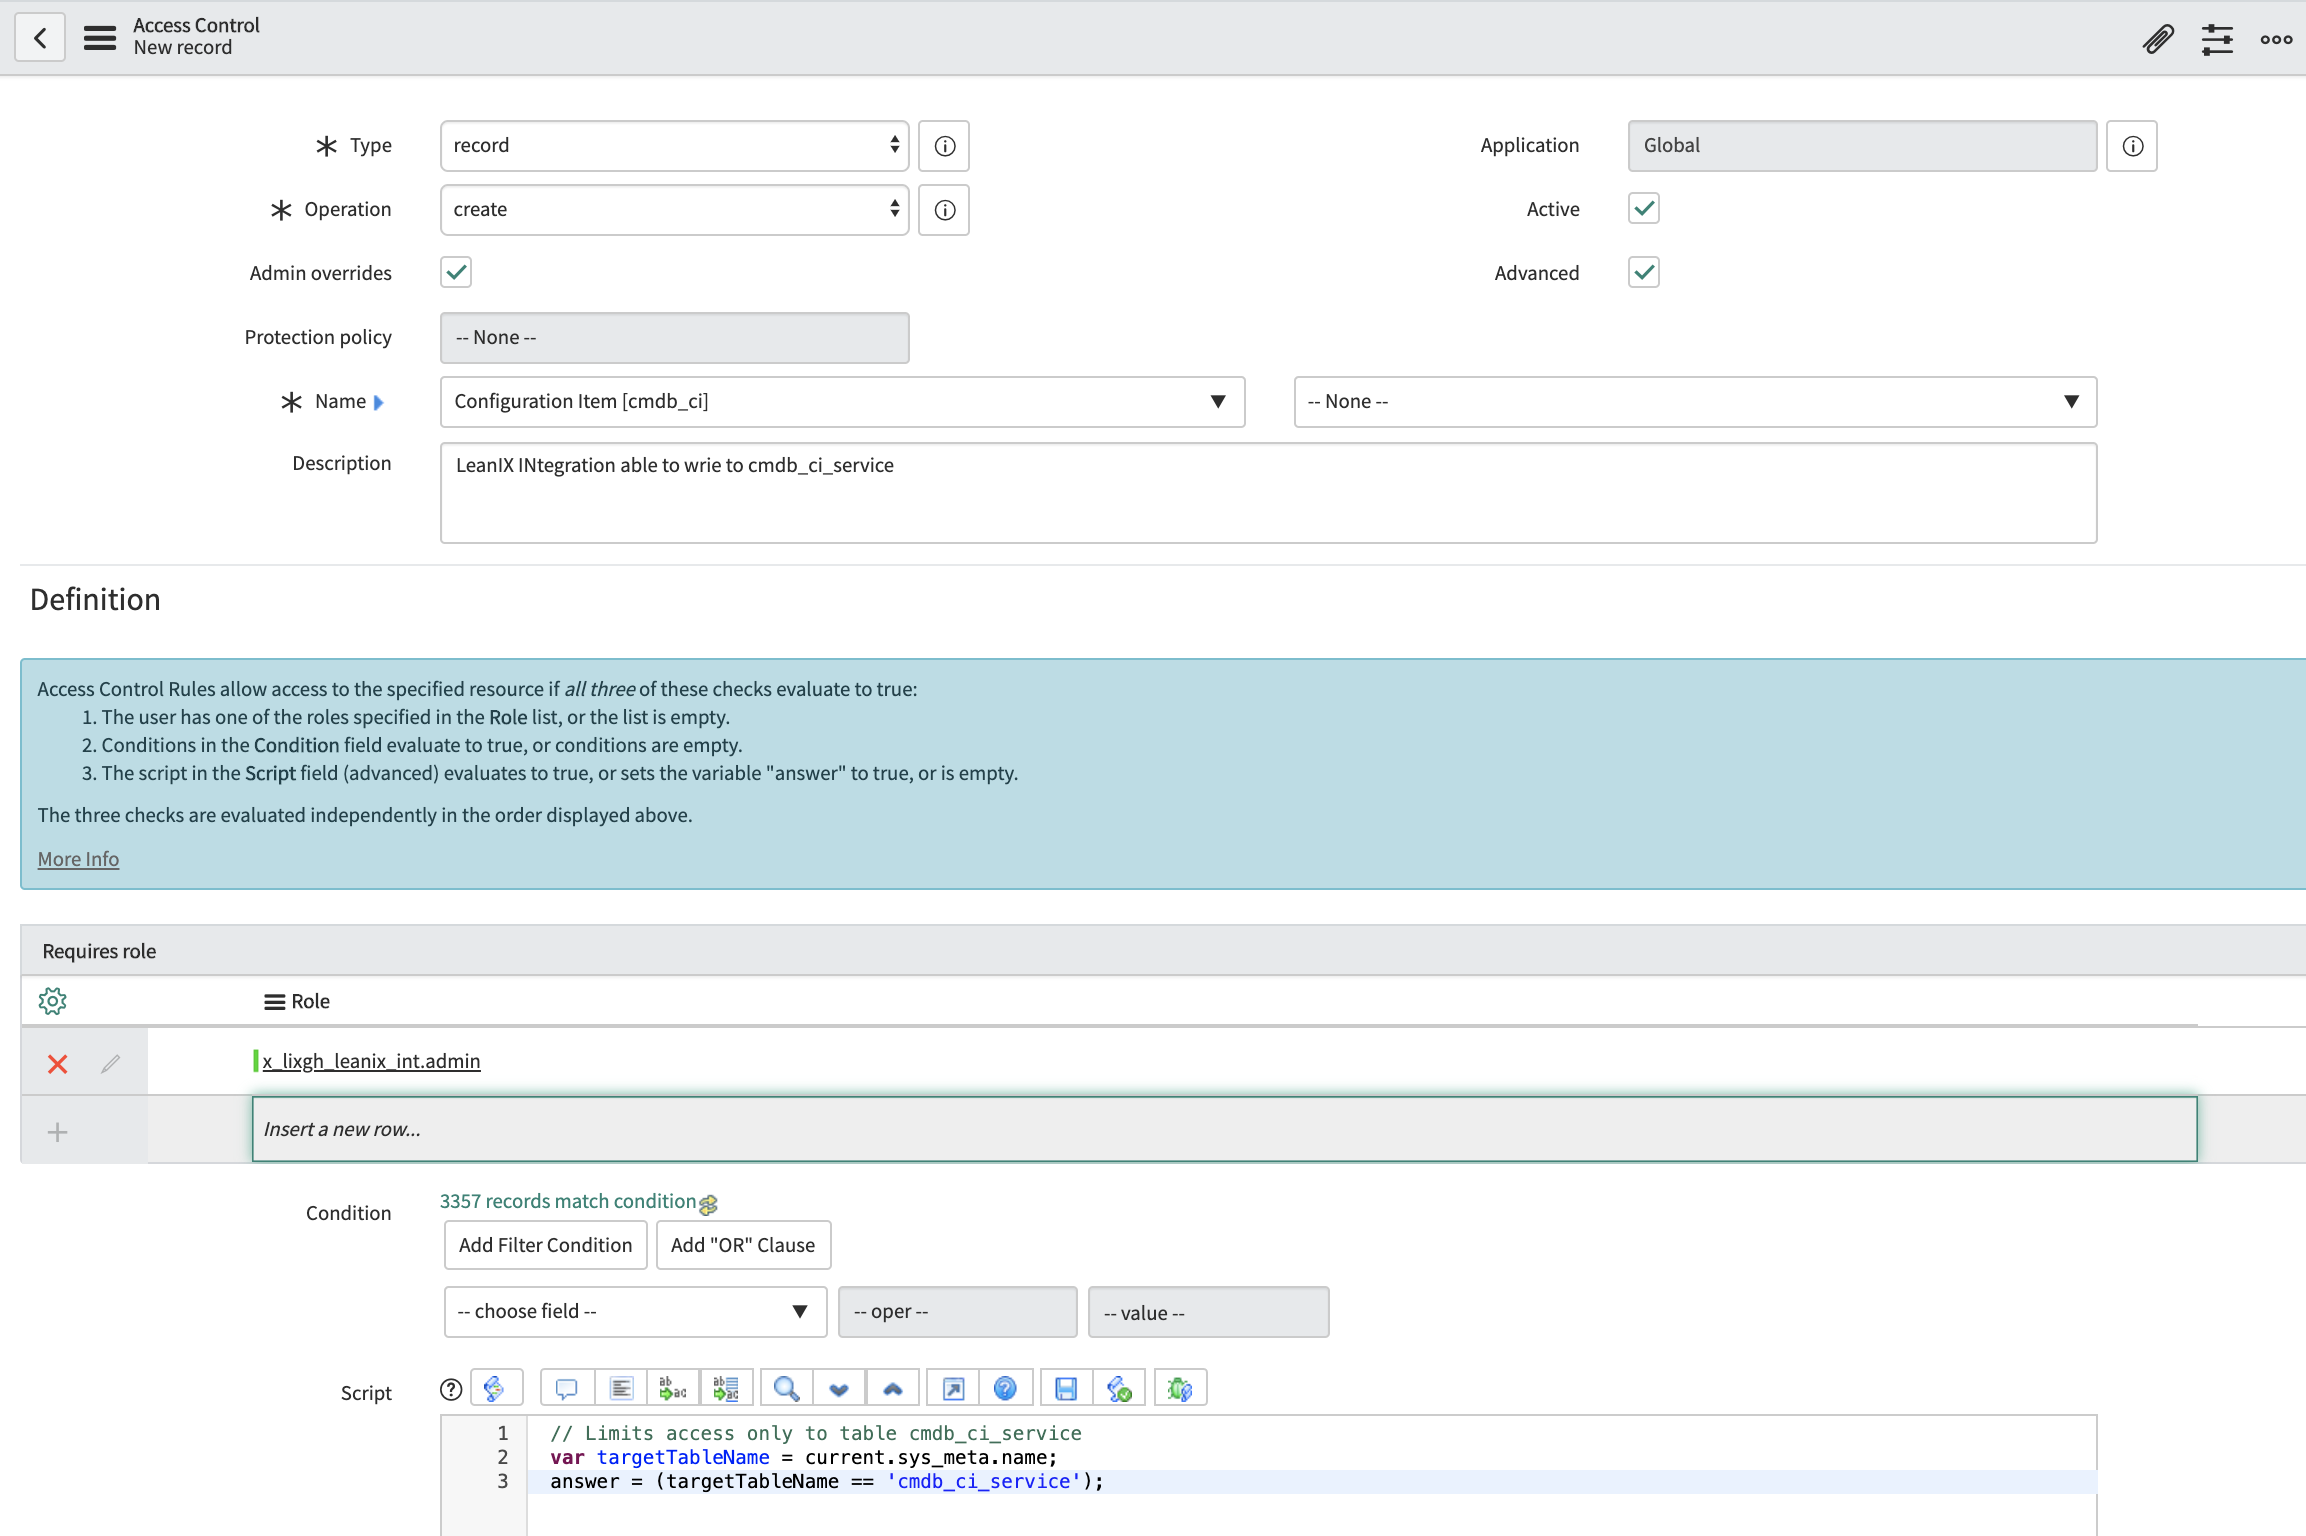Click the Insert a new row field

1224,1129
